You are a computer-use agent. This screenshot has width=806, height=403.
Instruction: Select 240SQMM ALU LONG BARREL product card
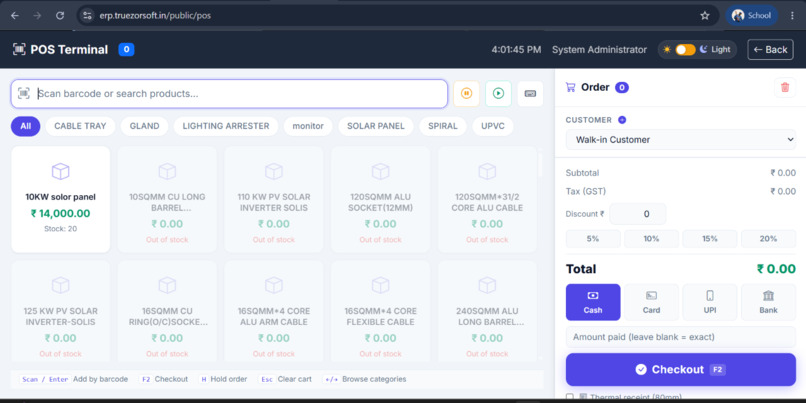tap(487, 311)
